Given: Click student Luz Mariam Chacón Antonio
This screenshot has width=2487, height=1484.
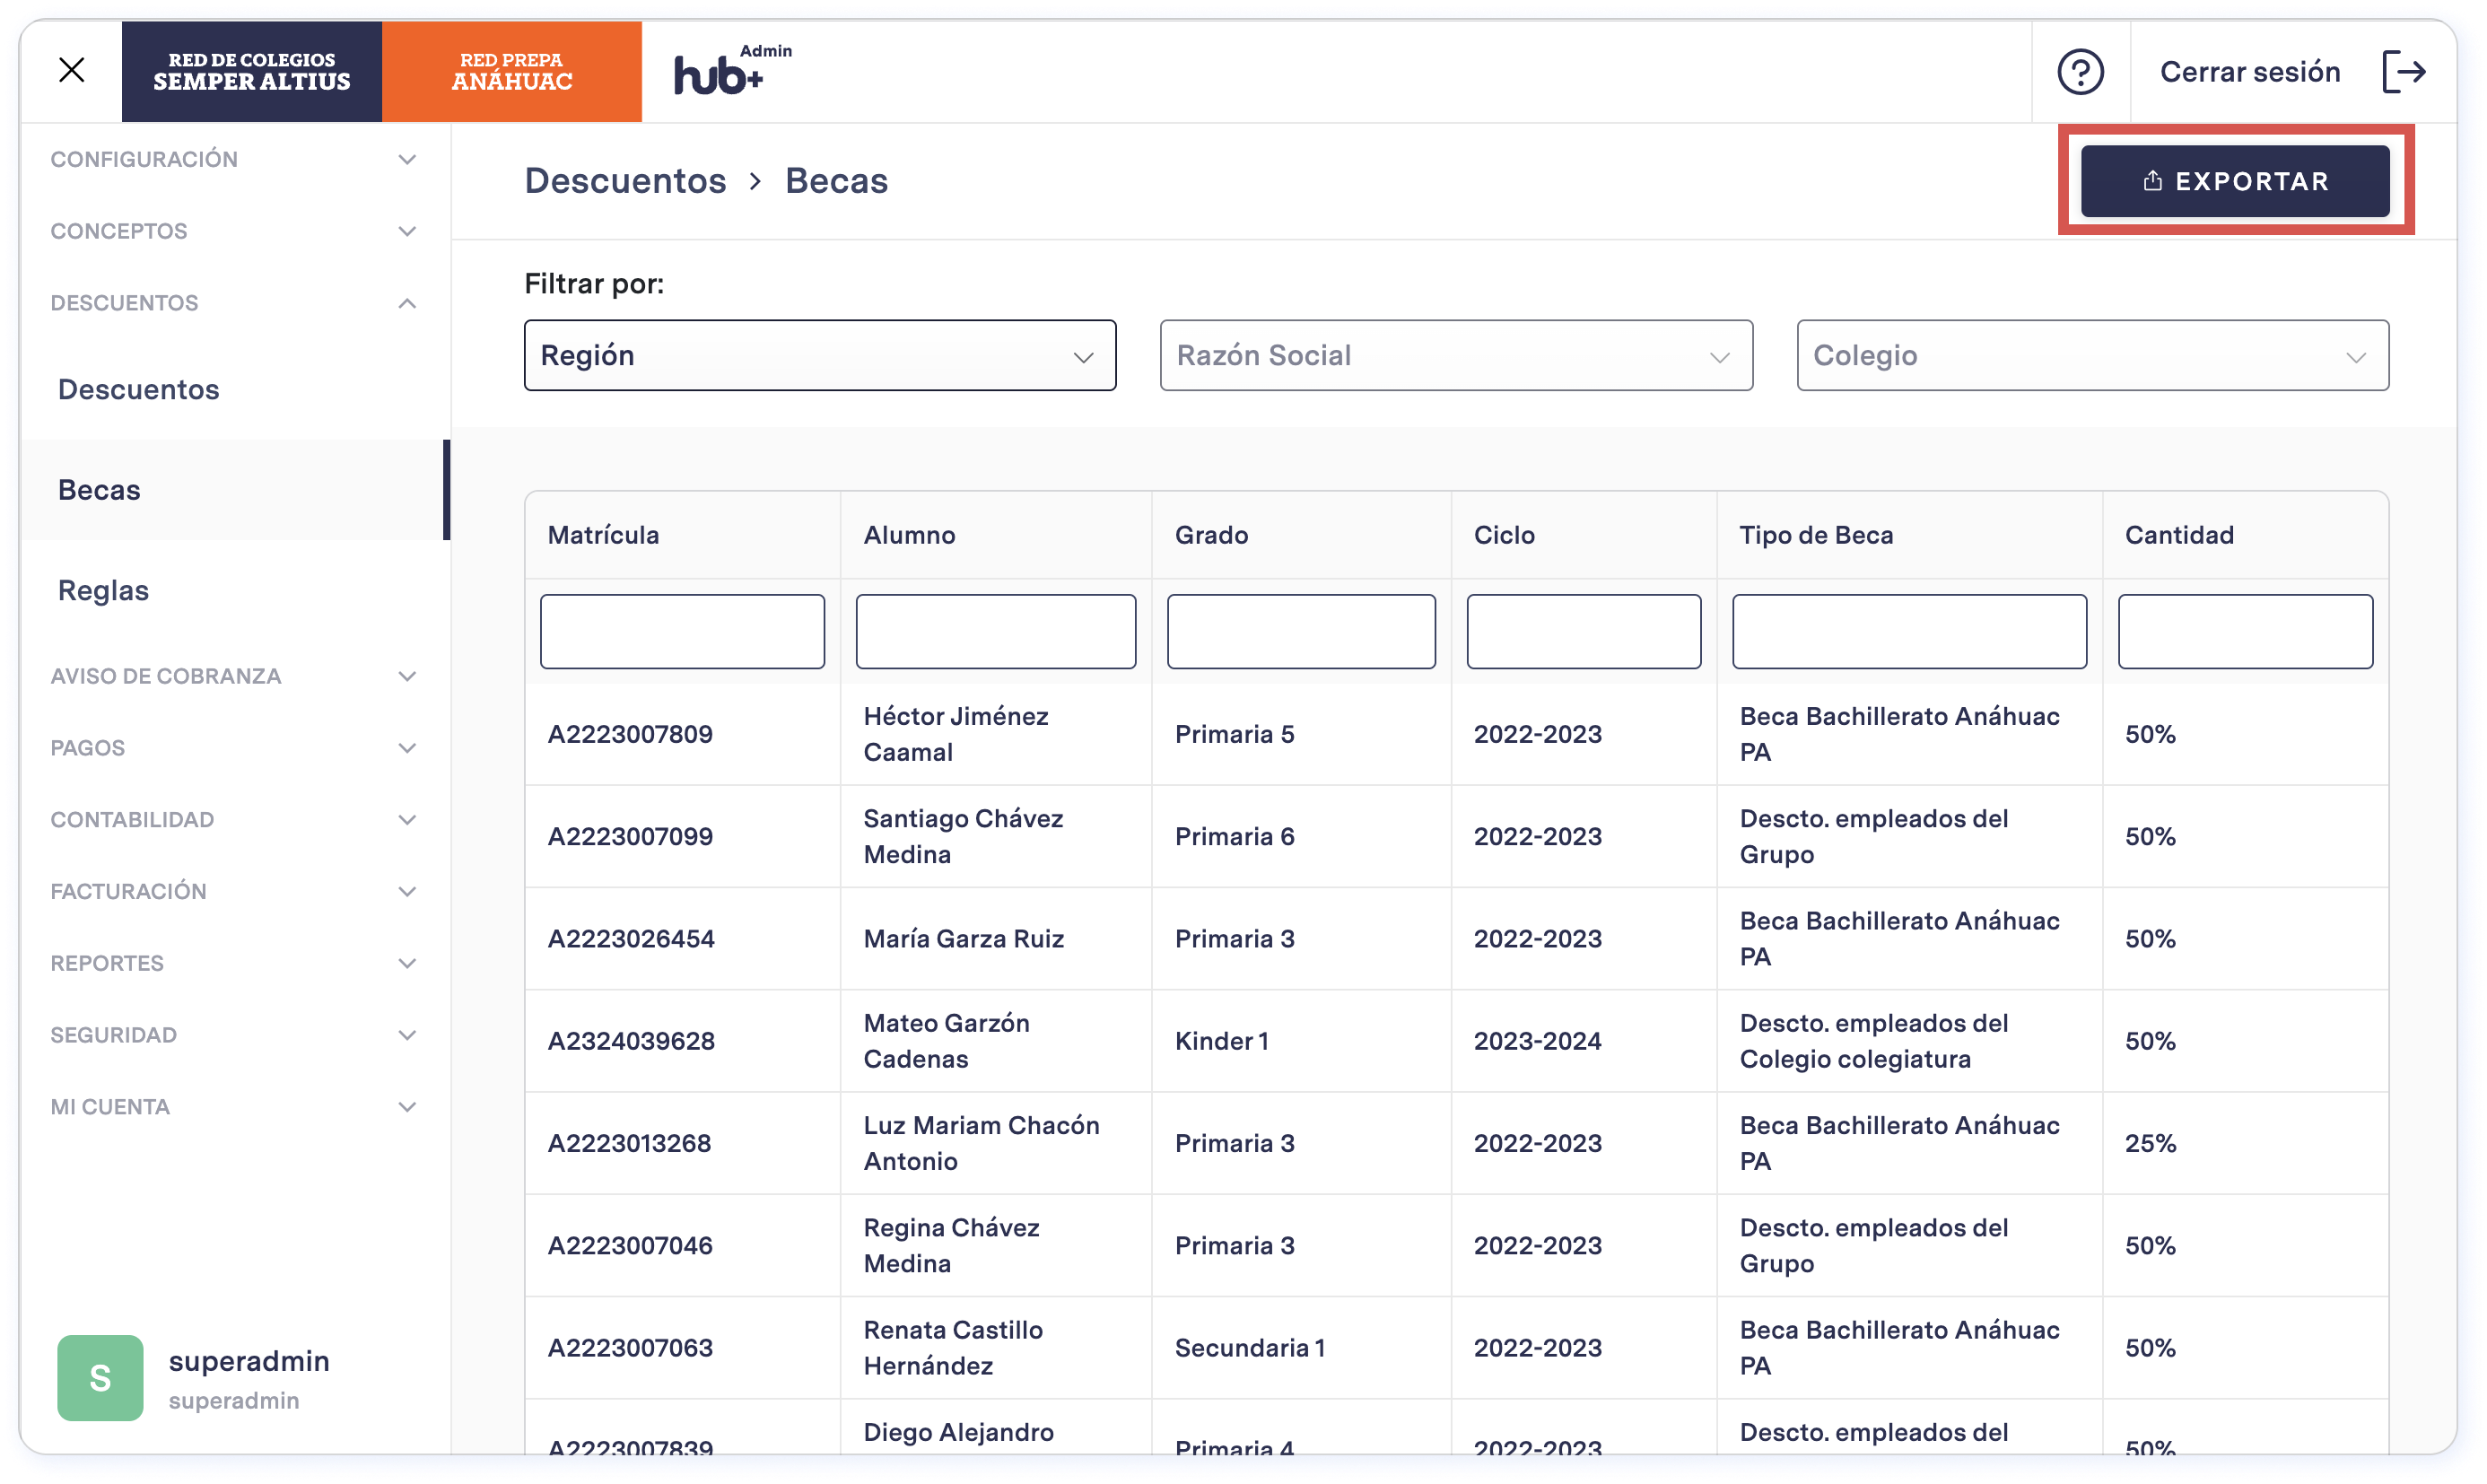Looking at the screenshot, I should click(981, 1143).
